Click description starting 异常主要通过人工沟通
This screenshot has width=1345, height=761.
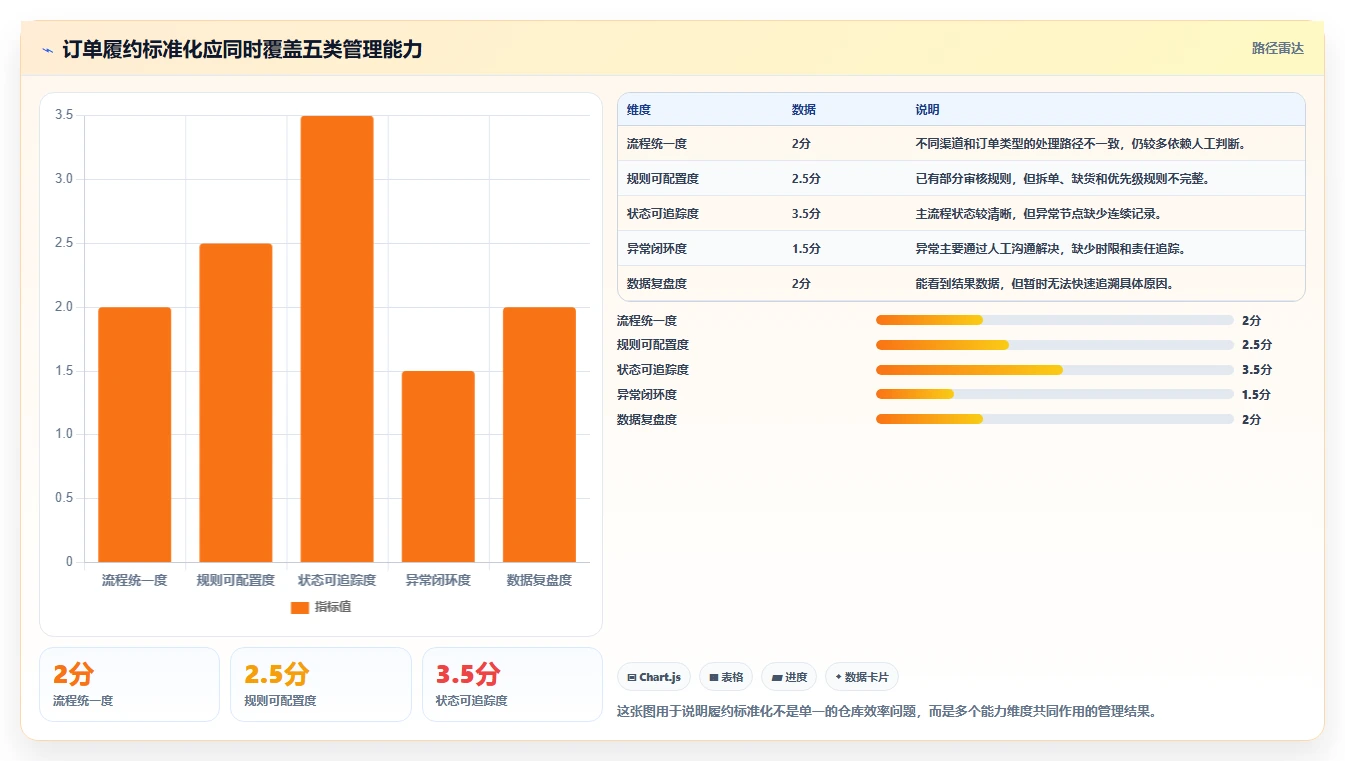coord(1051,249)
